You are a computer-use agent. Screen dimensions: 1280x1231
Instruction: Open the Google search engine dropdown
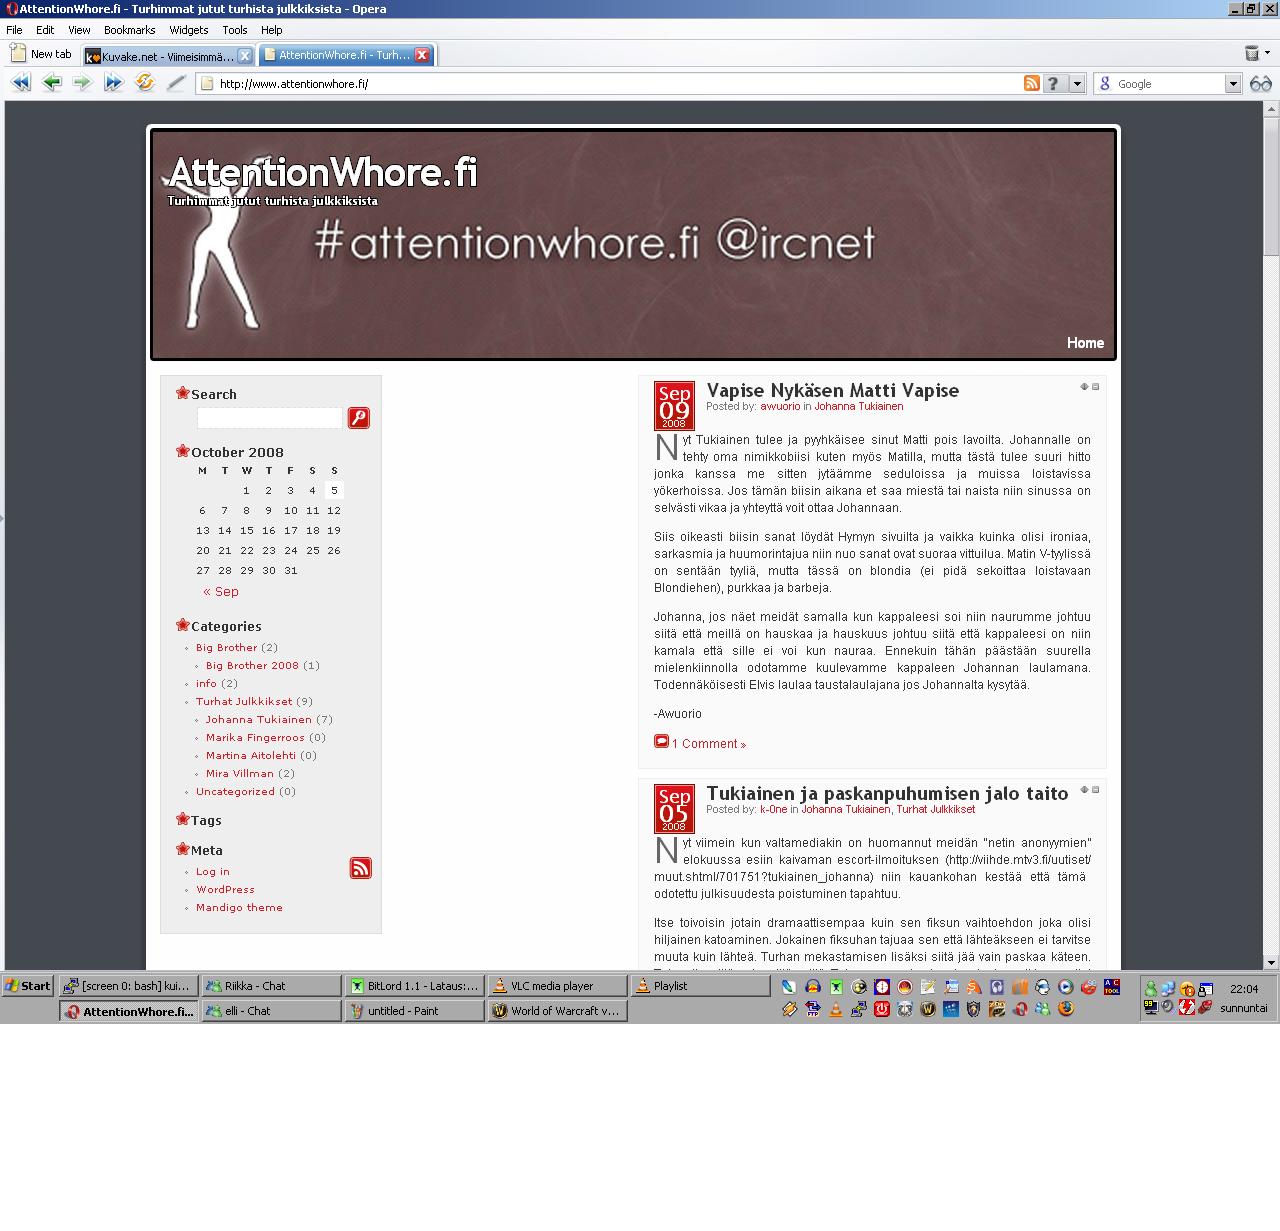pyautogui.click(x=1233, y=84)
